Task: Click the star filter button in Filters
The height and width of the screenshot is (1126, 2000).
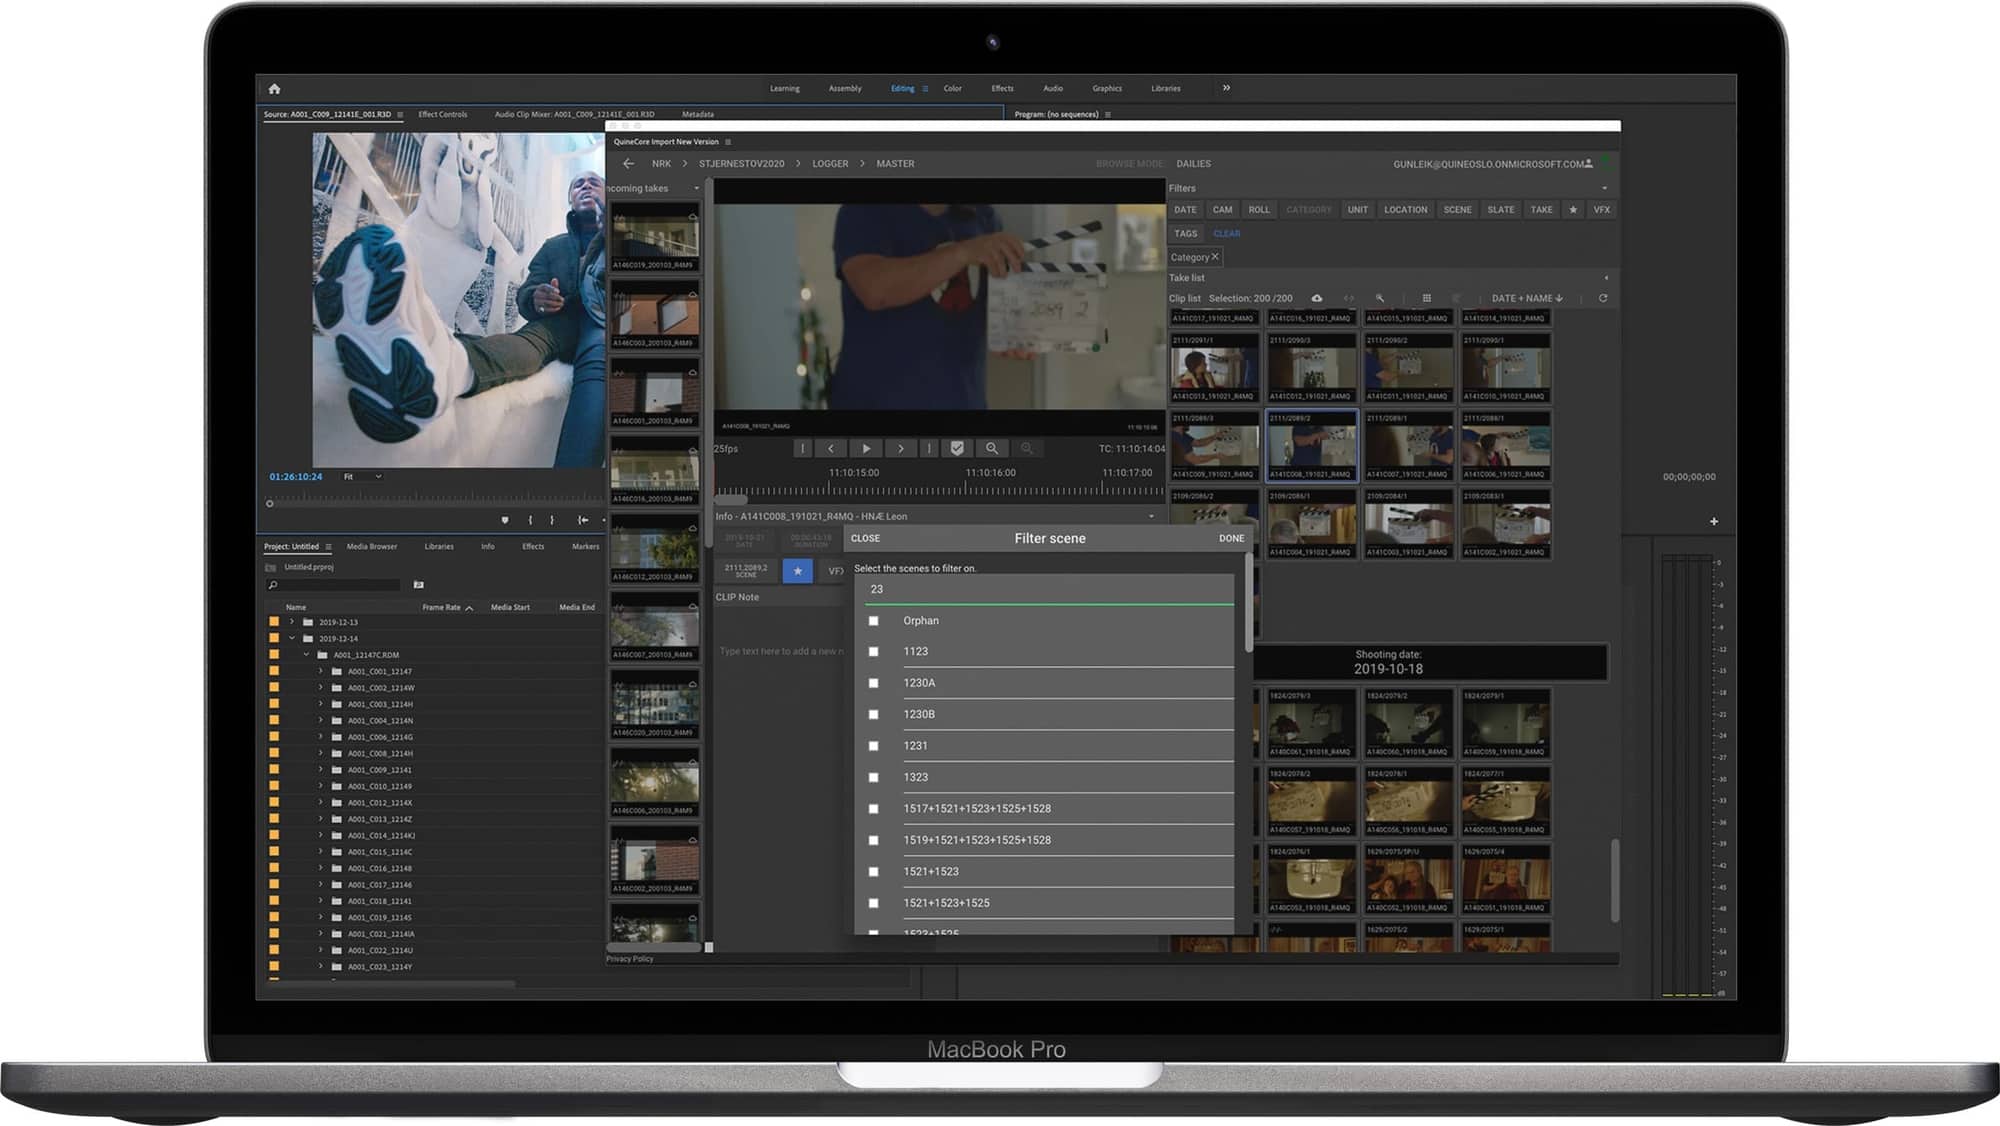Action: [1573, 210]
